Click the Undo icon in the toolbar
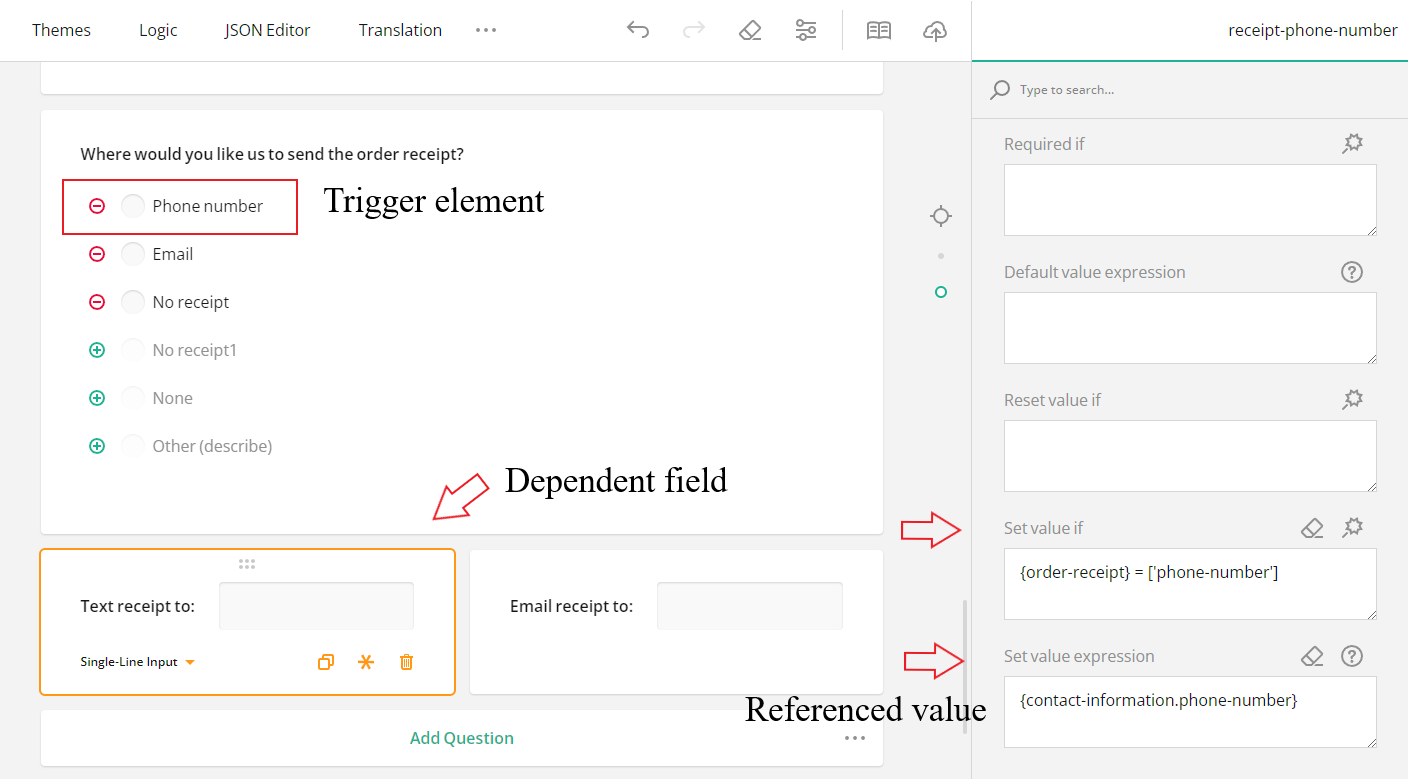Viewport: 1408px width, 779px height. pos(638,30)
